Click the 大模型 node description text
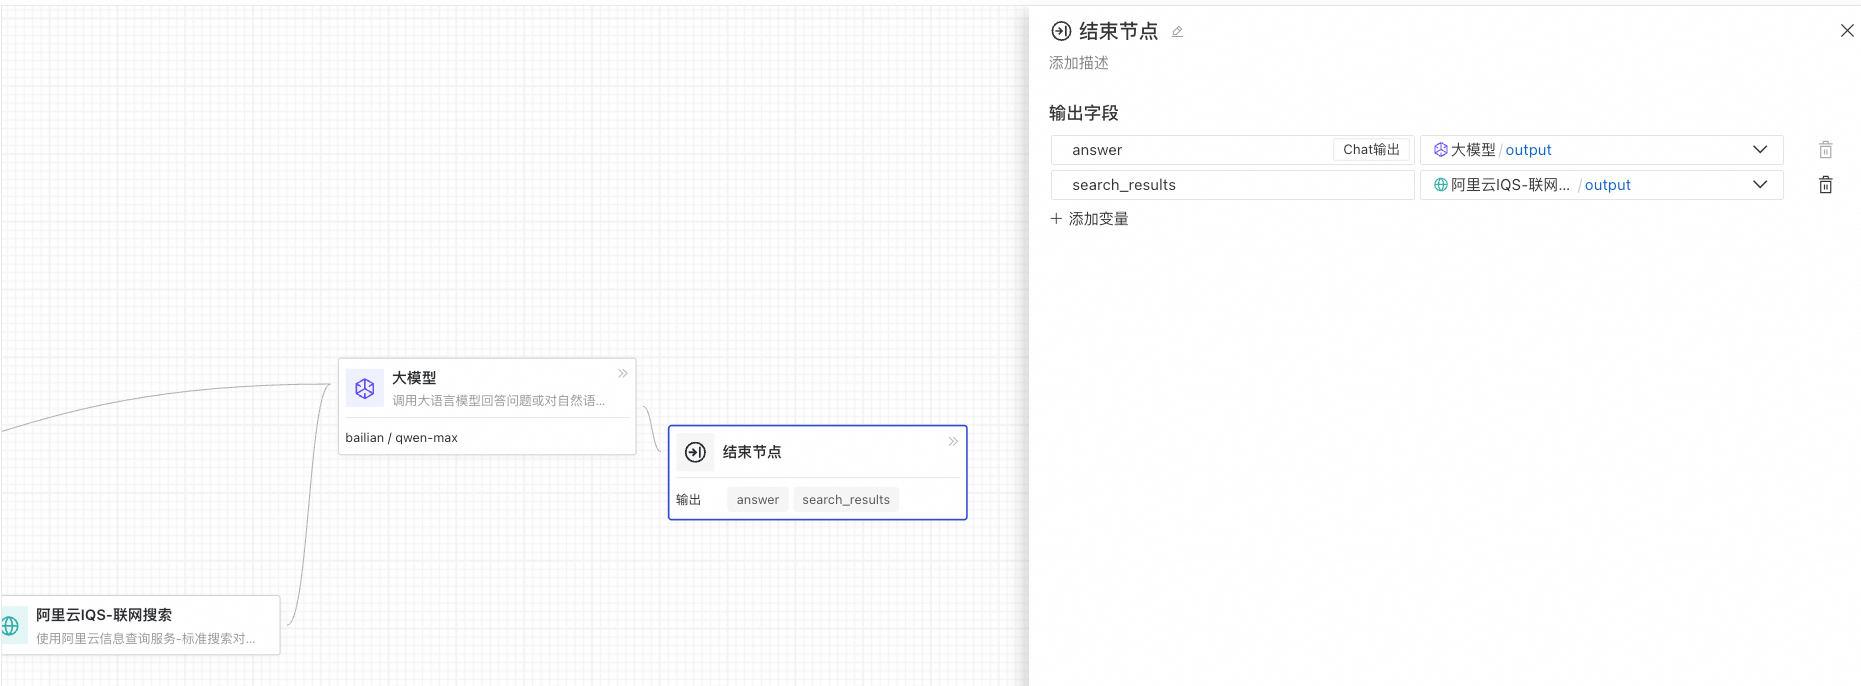 click(498, 401)
